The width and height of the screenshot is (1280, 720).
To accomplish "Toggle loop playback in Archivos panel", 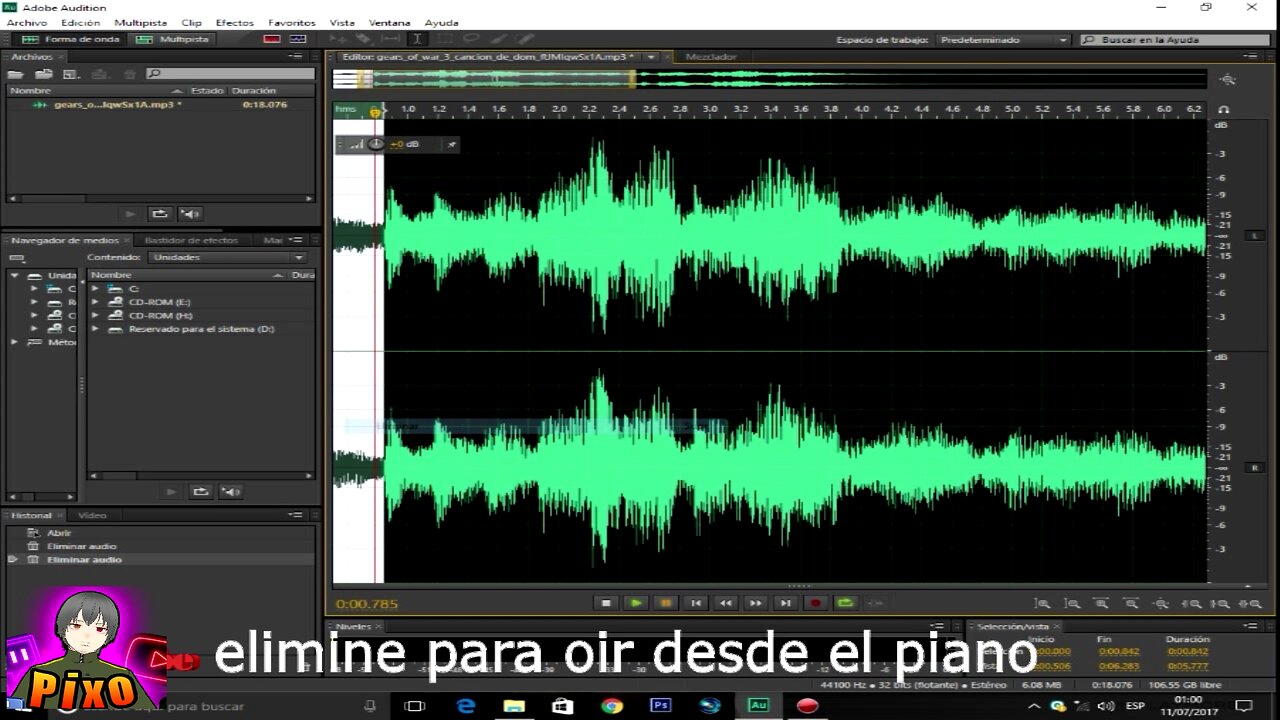I will 159,213.
